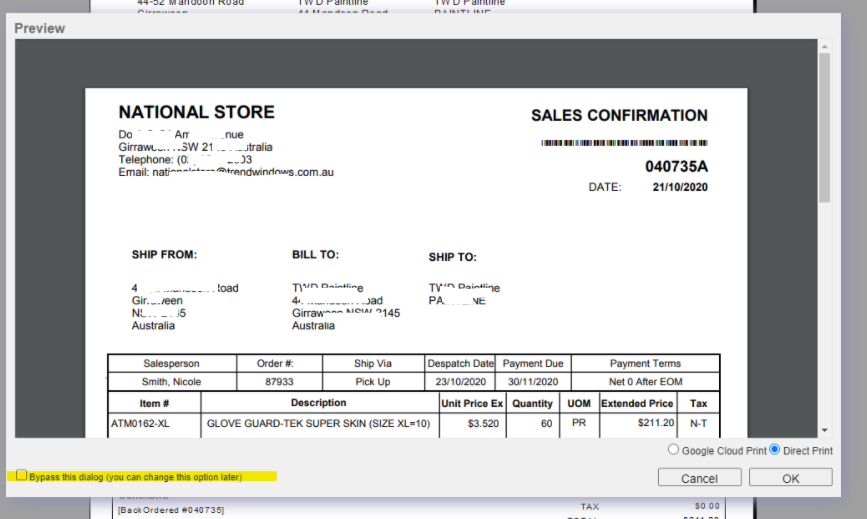
Task: Click the Extended Price column header
Action: 637,403
